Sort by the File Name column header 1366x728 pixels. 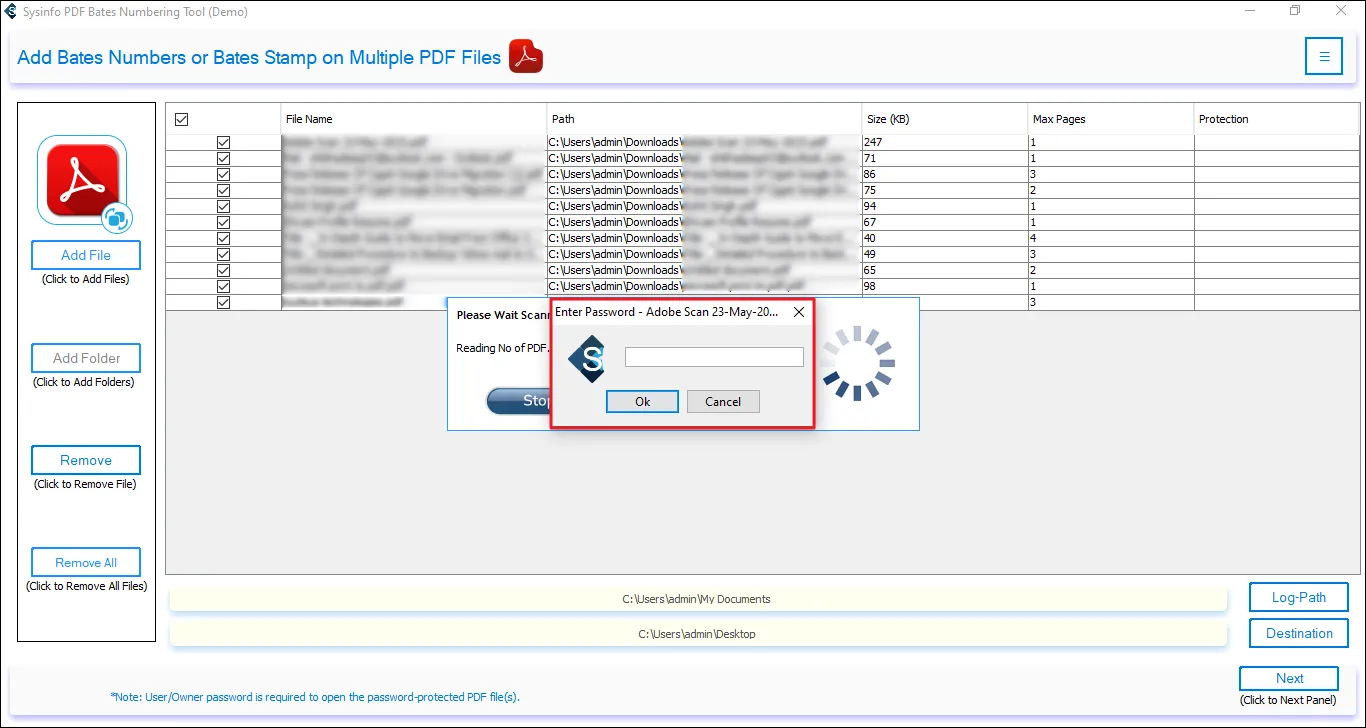coord(414,119)
